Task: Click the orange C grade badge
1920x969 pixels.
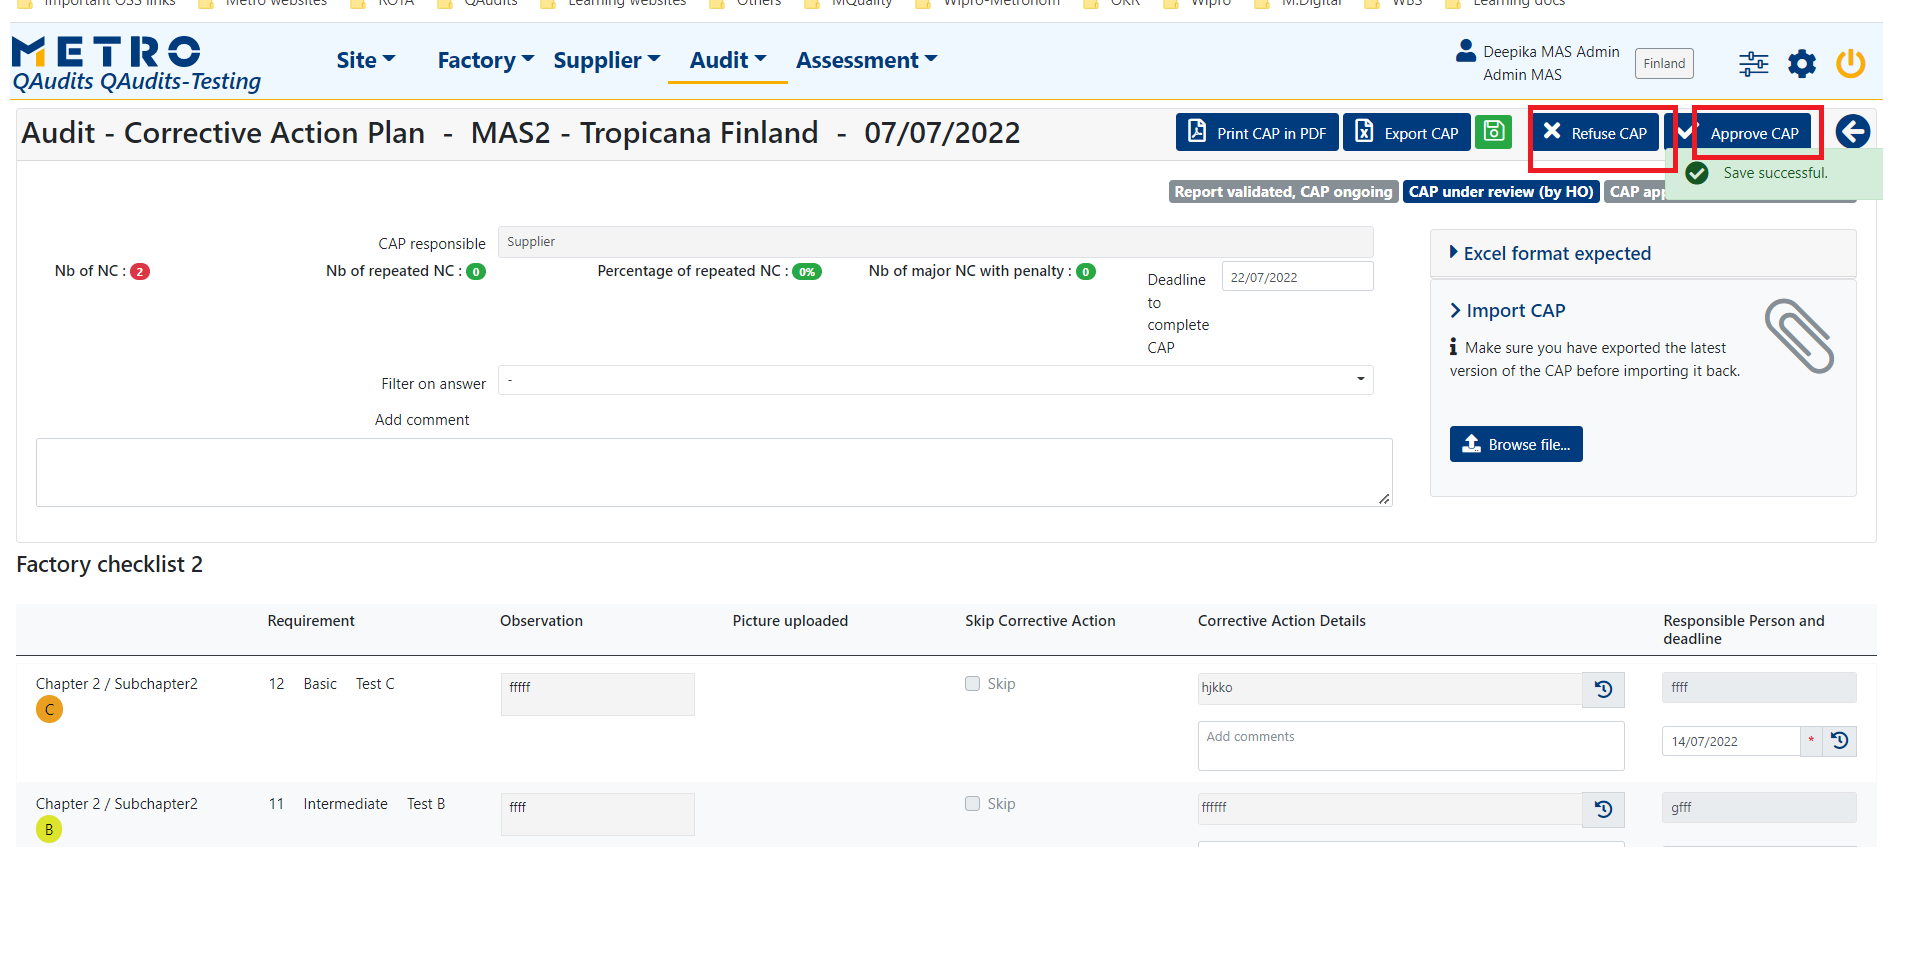Action: [x=49, y=709]
